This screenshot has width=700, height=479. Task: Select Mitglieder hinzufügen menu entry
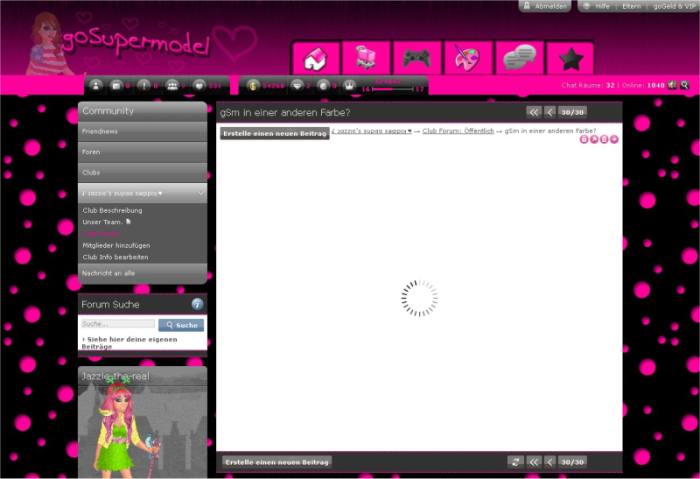tap(116, 246)
